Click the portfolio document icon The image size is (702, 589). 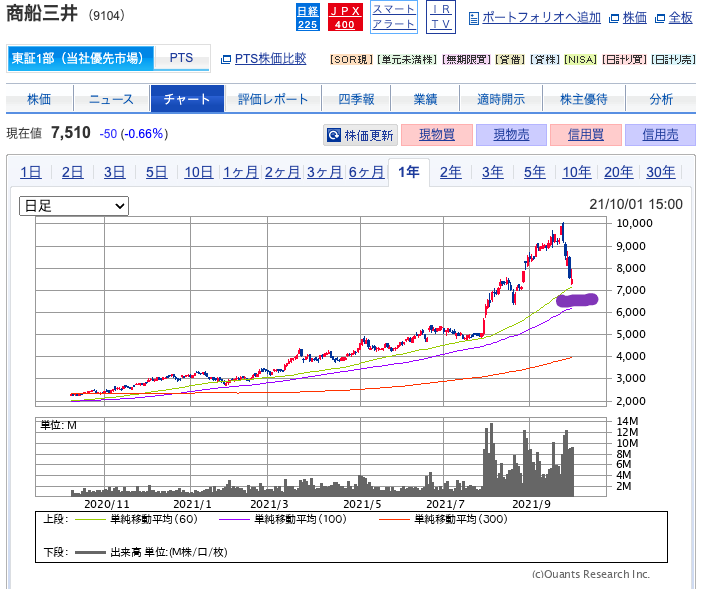[473, 18]
